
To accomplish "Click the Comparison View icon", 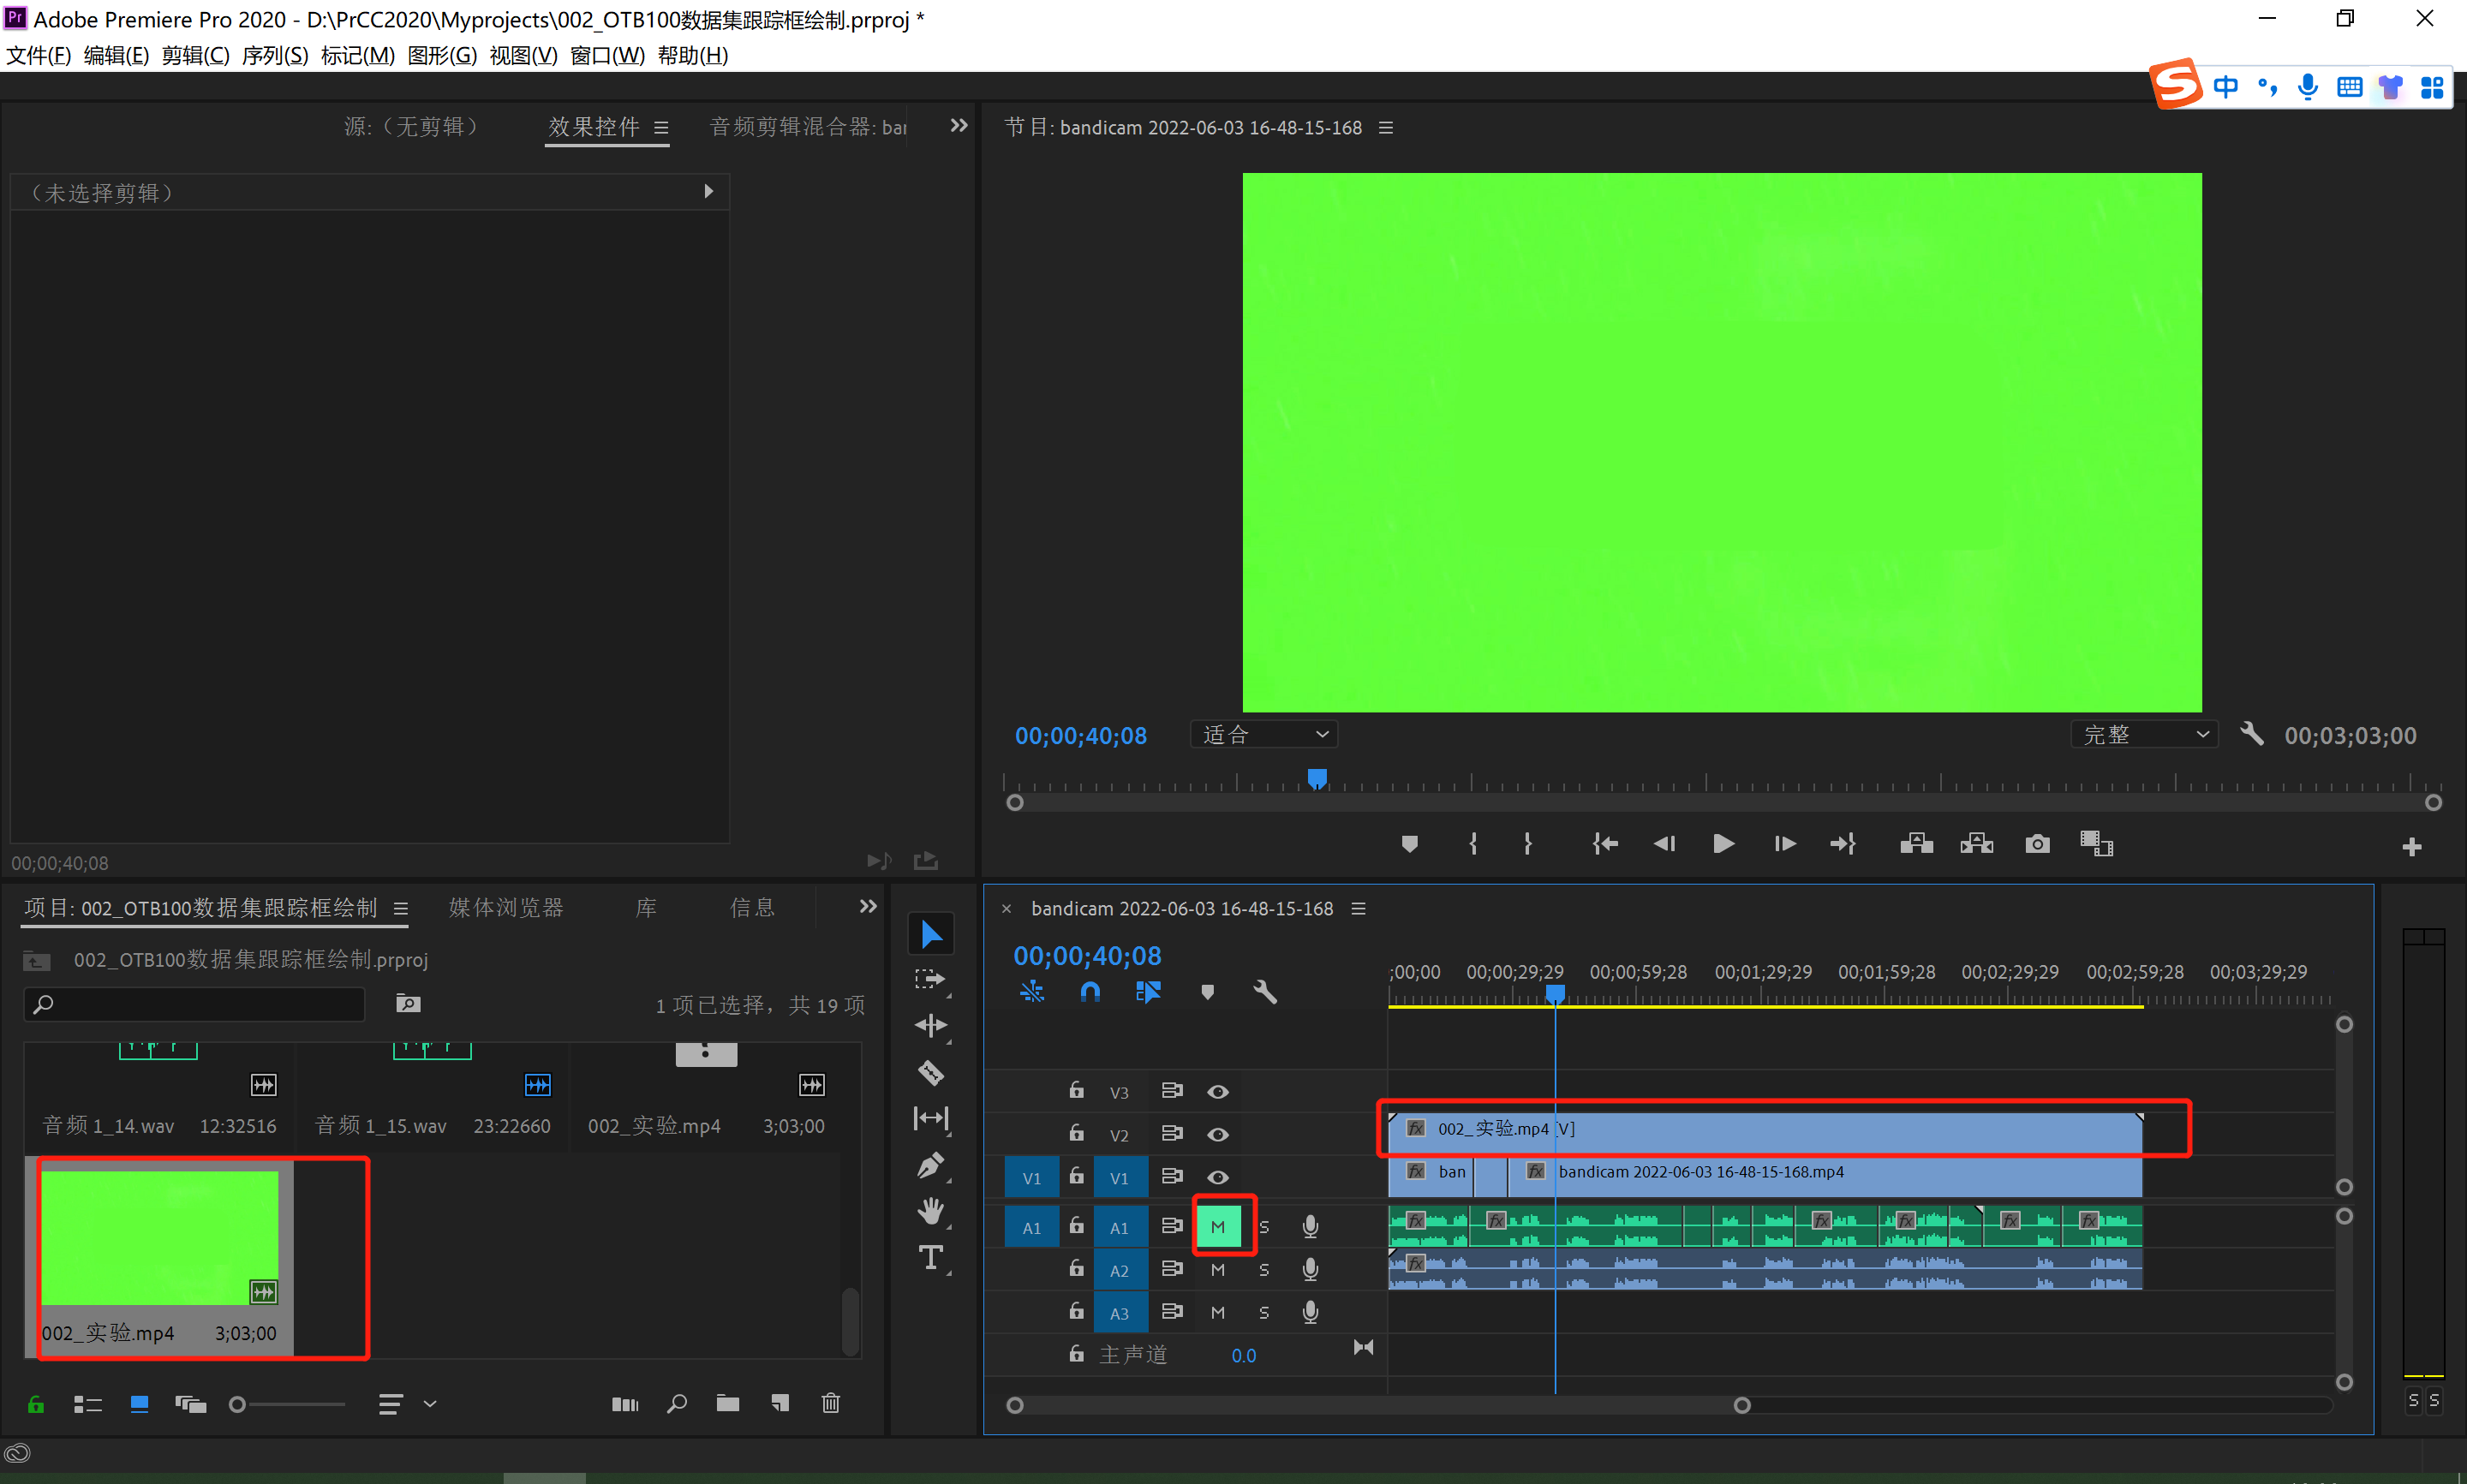I will pyautogui.click(x=2096, y=844).
